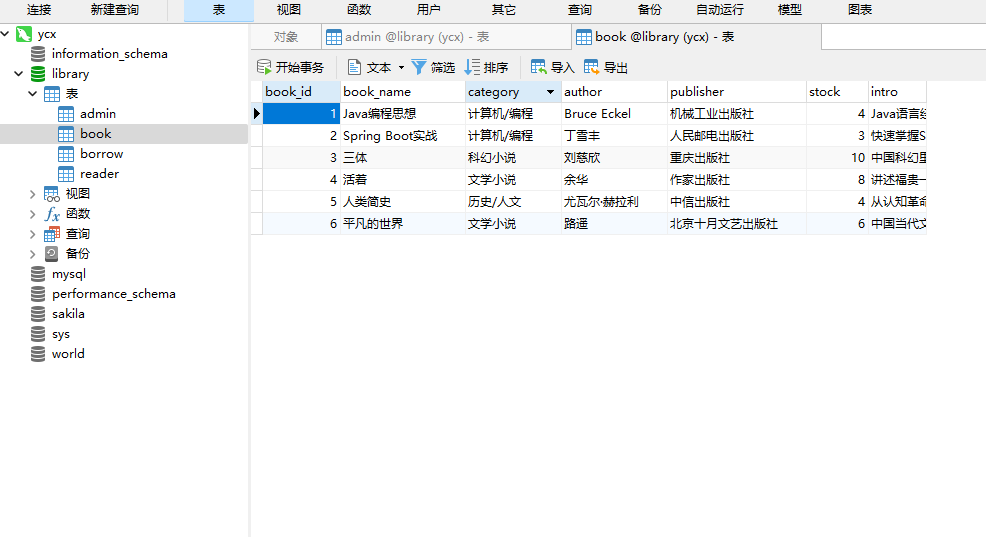This screenshot has width=986, height=537.
Task: Click the 导入 import icon
Action: [x=538, y=67]
